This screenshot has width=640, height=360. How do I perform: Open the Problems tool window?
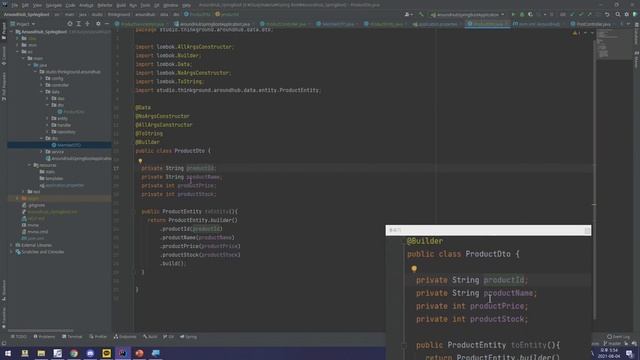pos(44,337)
